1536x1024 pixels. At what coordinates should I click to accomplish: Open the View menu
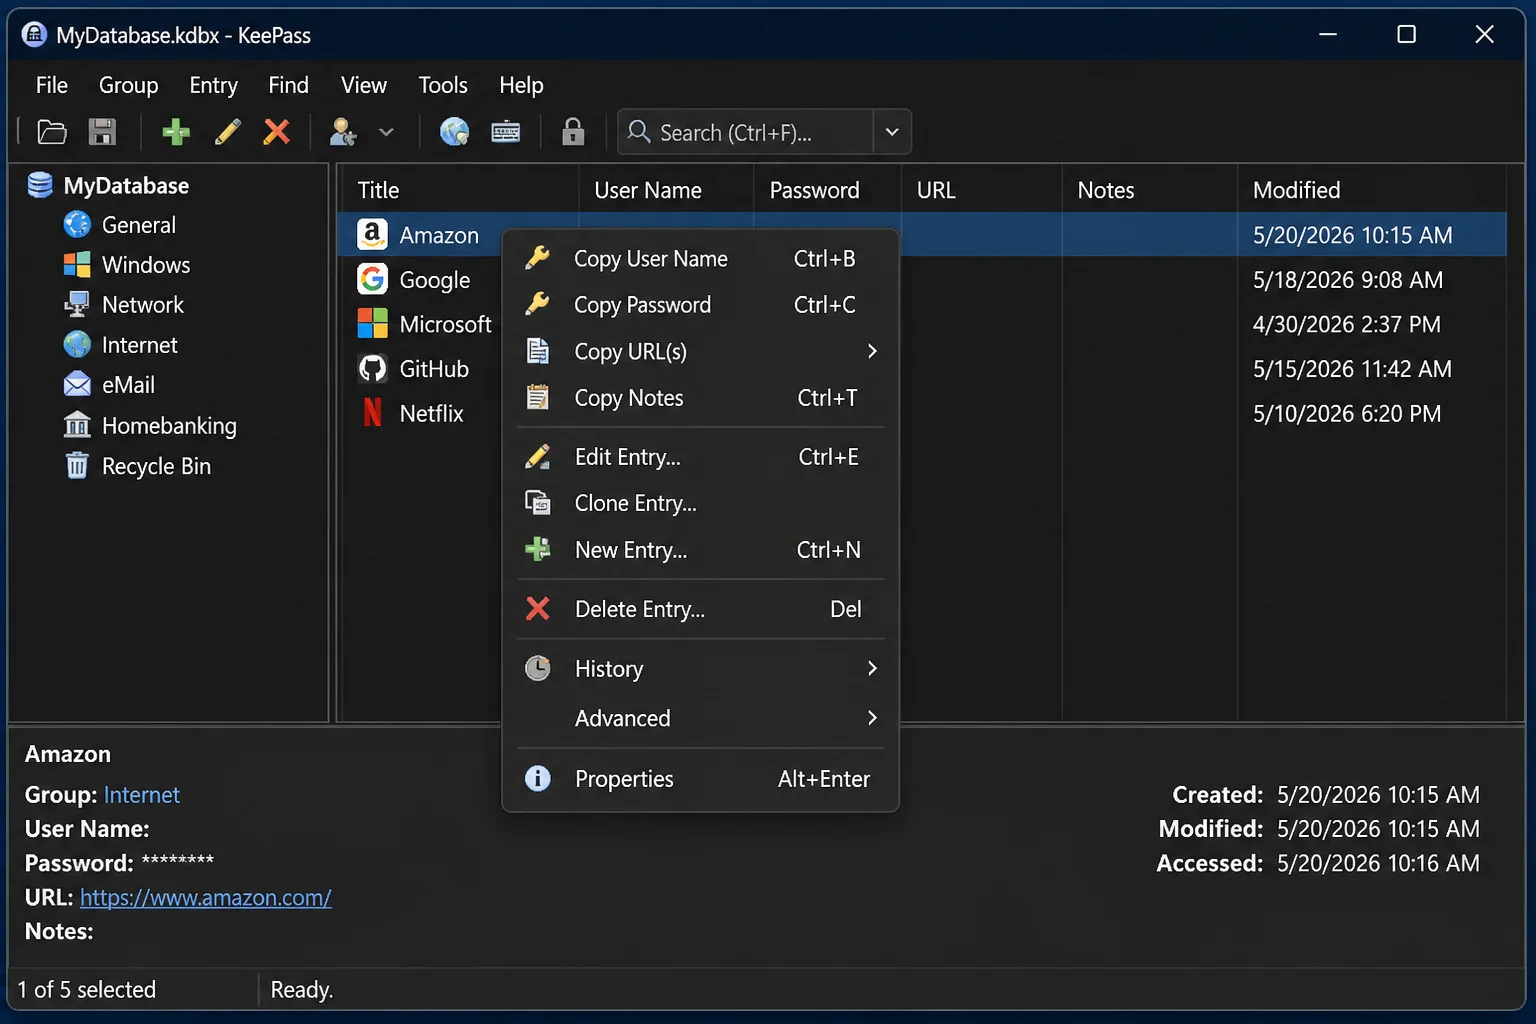coord(364,85)
